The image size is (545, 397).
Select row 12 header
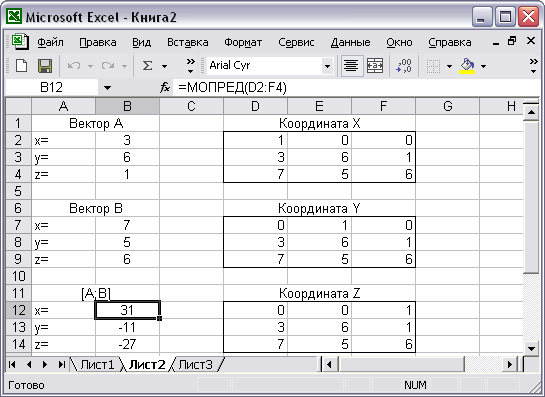19,310
